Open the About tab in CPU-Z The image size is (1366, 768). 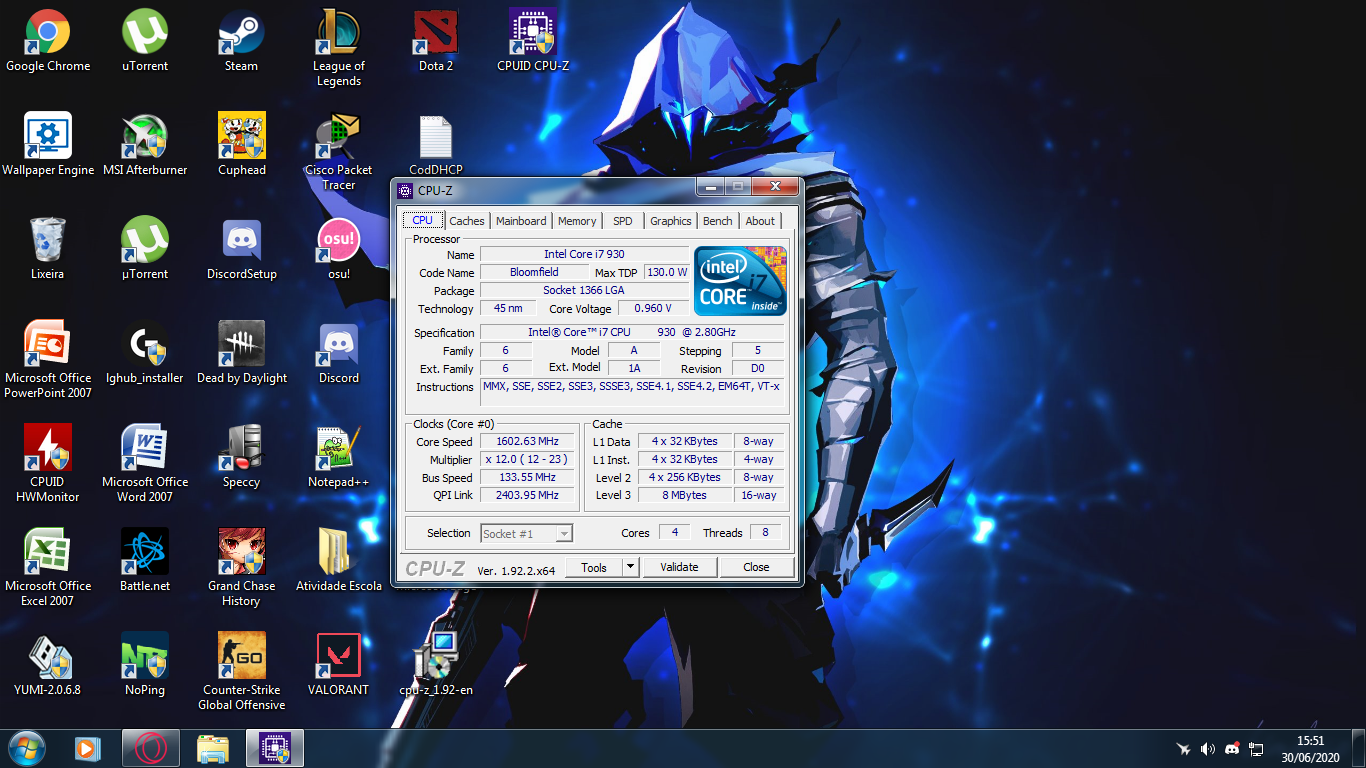[760, 221]
